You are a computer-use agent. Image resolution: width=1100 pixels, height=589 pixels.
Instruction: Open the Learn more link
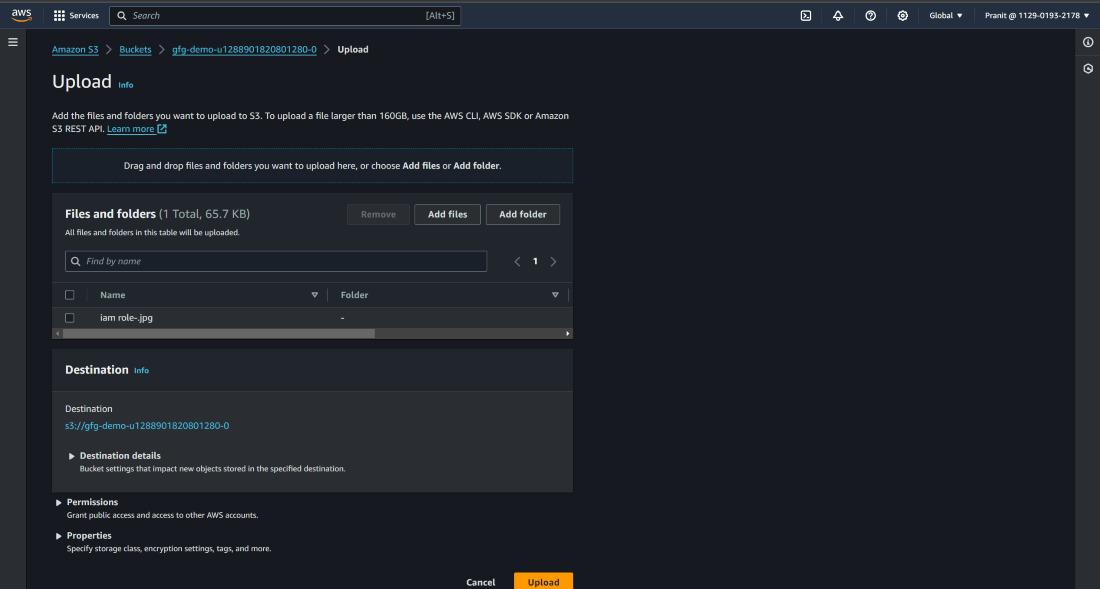coord(130,129)
